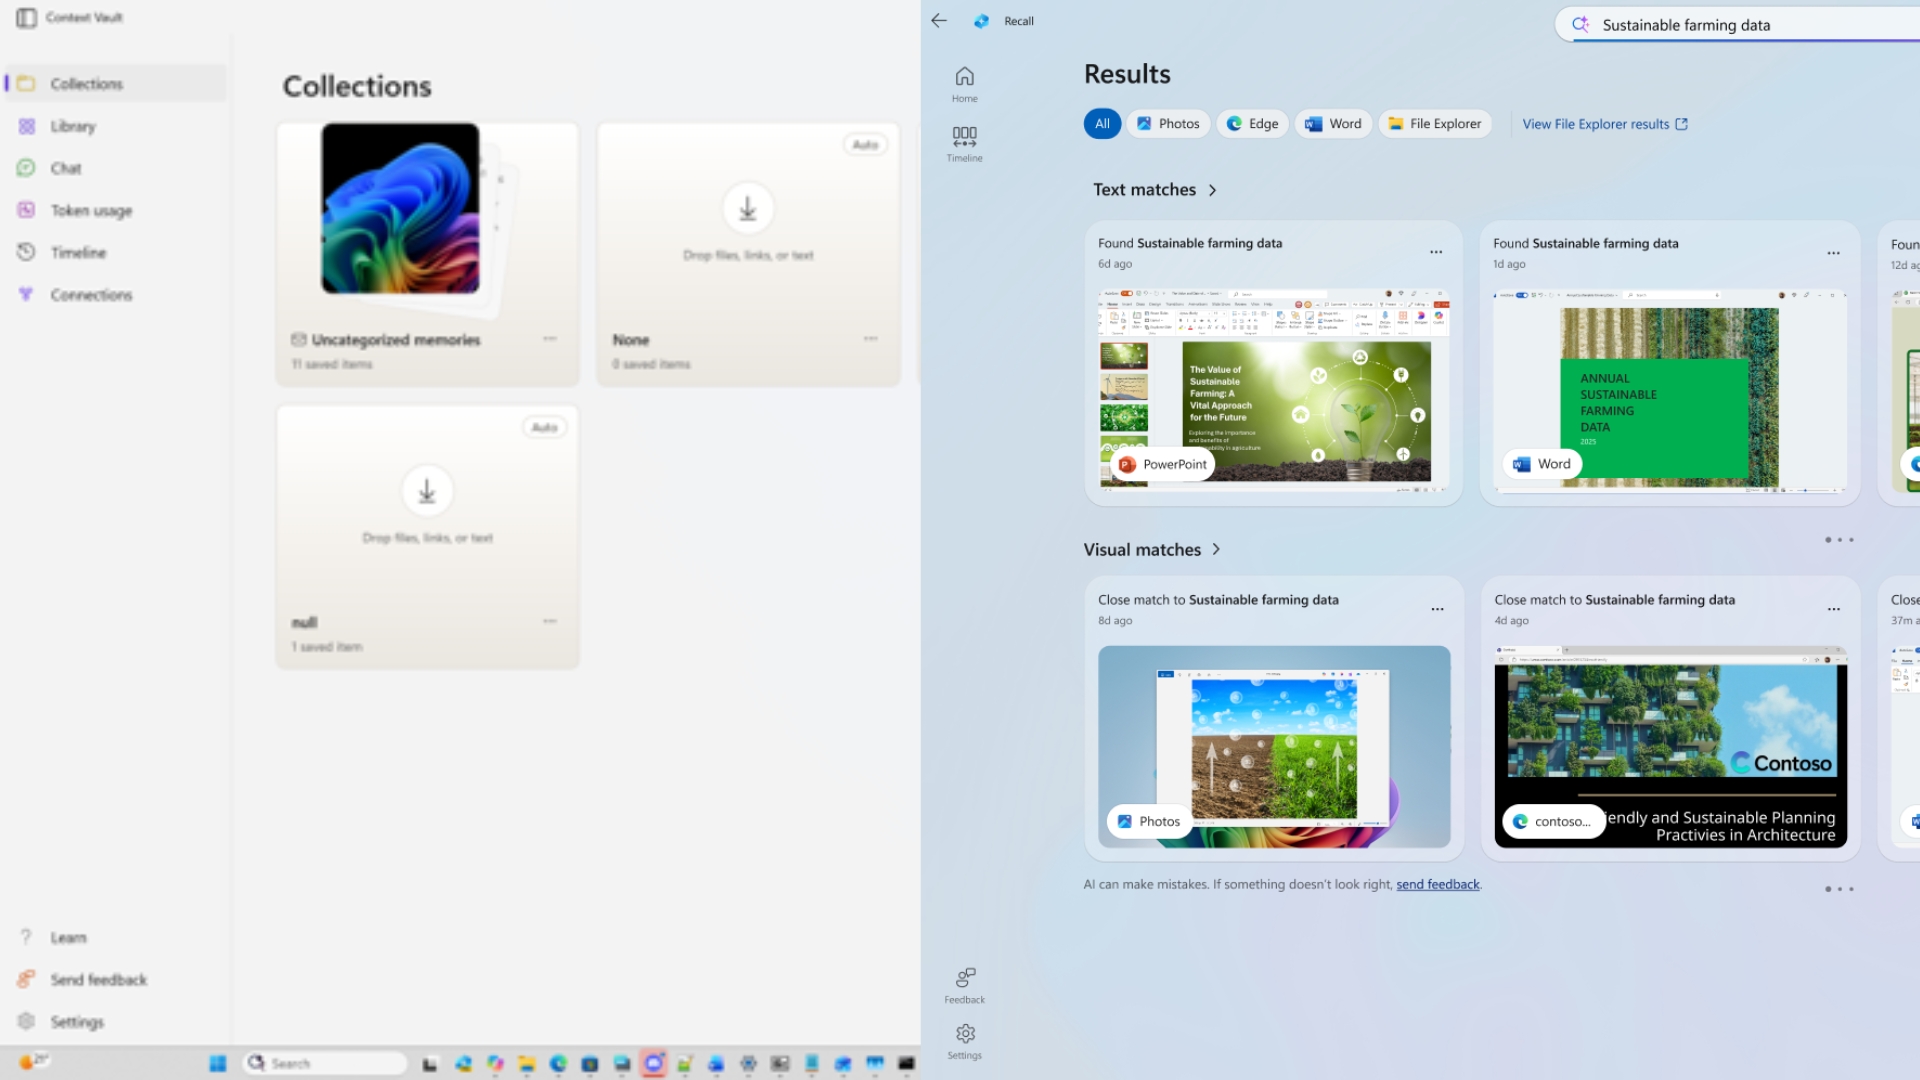
Task: Open options for null collection
Action: (x=550, y=621)
